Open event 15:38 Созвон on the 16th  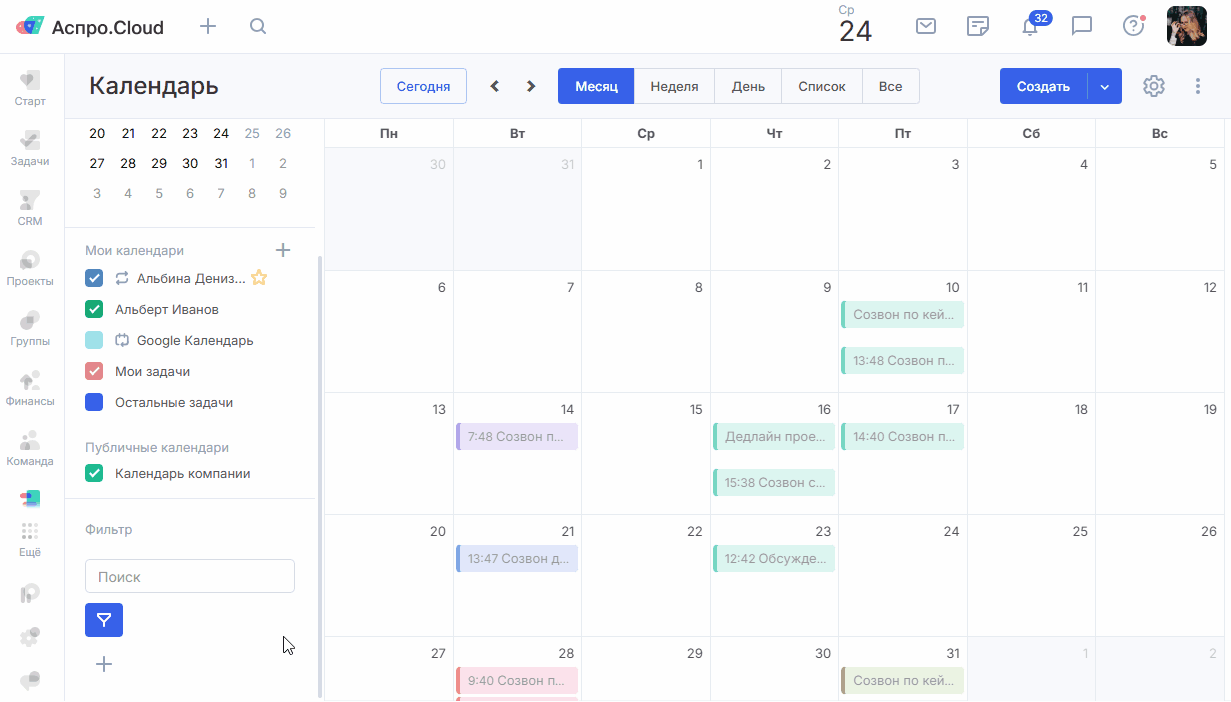point(774,482)
